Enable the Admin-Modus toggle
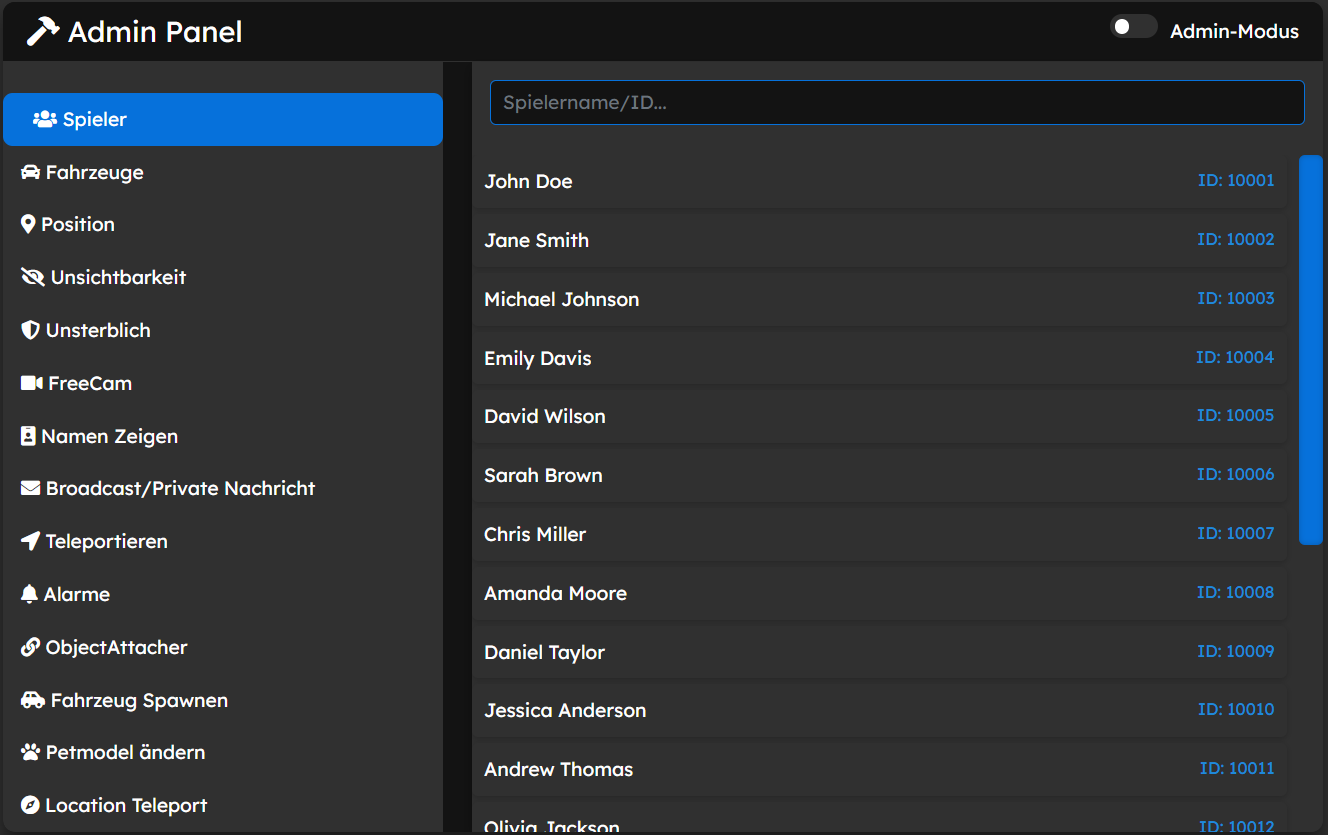The image size is (1328, 835). coord(1133,26)
